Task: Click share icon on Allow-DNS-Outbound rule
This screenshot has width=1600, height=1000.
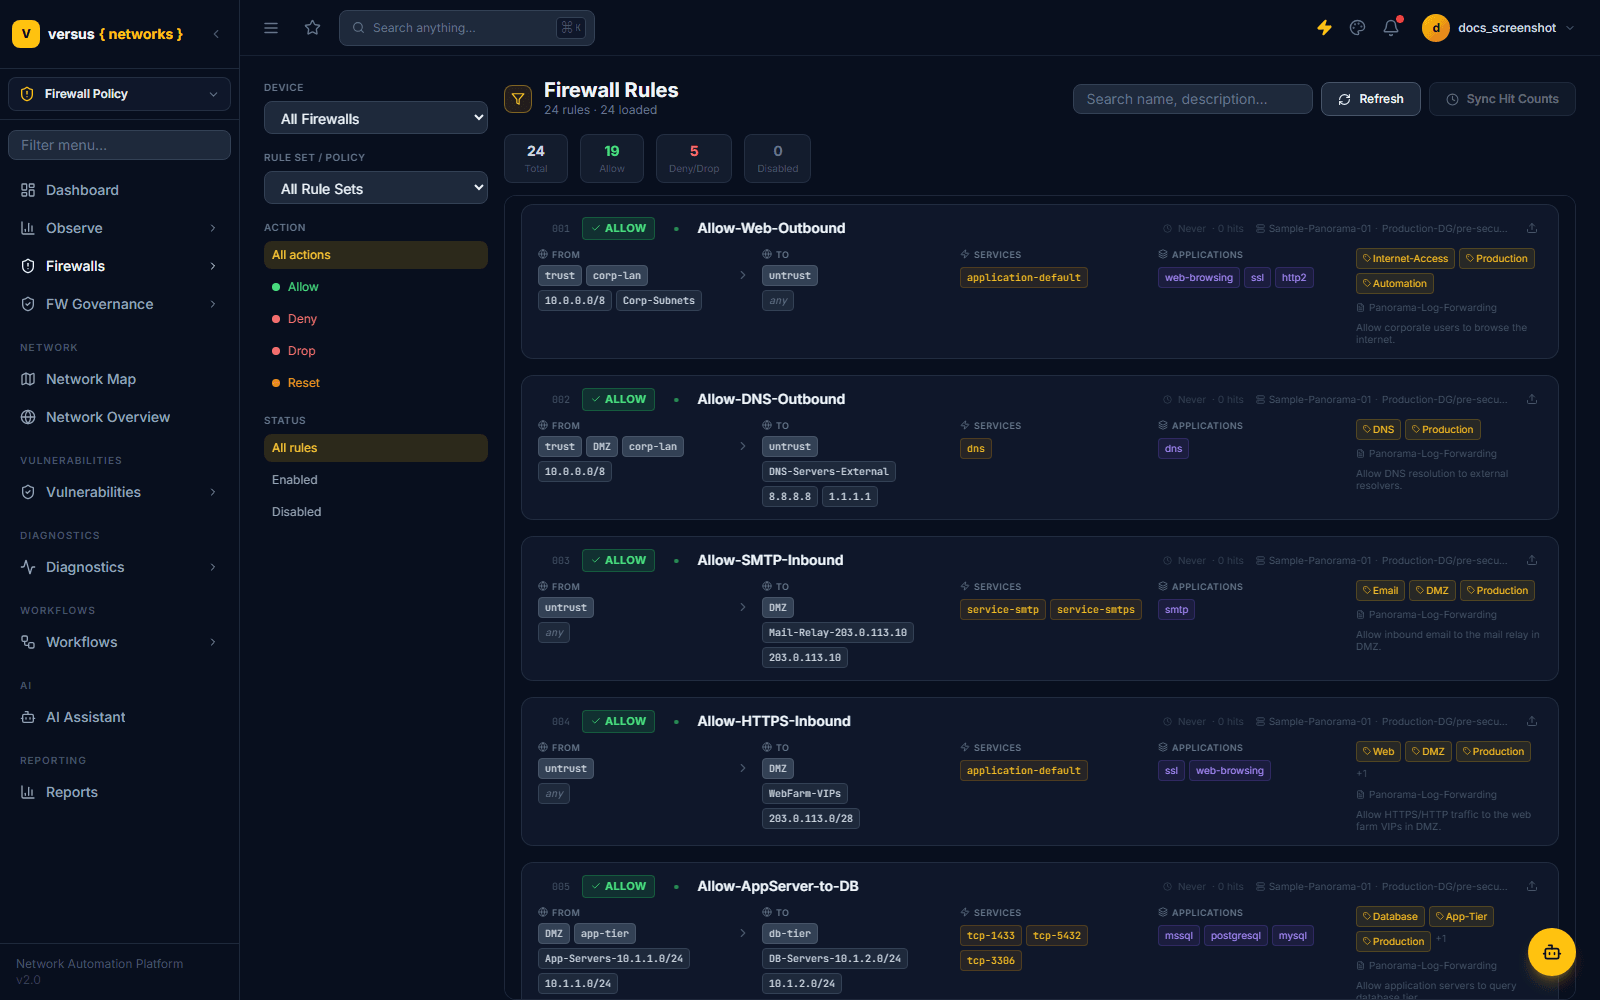Action: tap(1532, 399)
